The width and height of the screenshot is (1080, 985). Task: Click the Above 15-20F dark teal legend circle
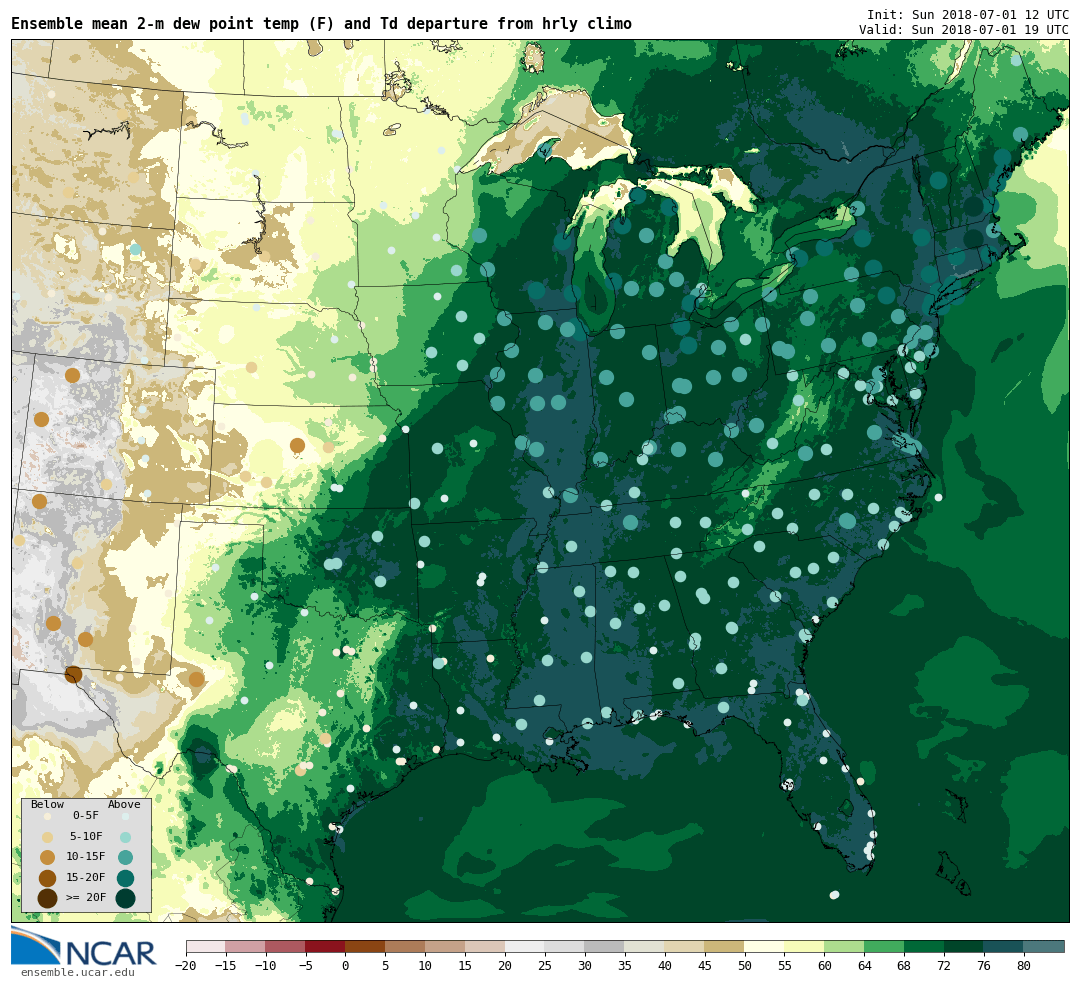click(x=125, y=878)
